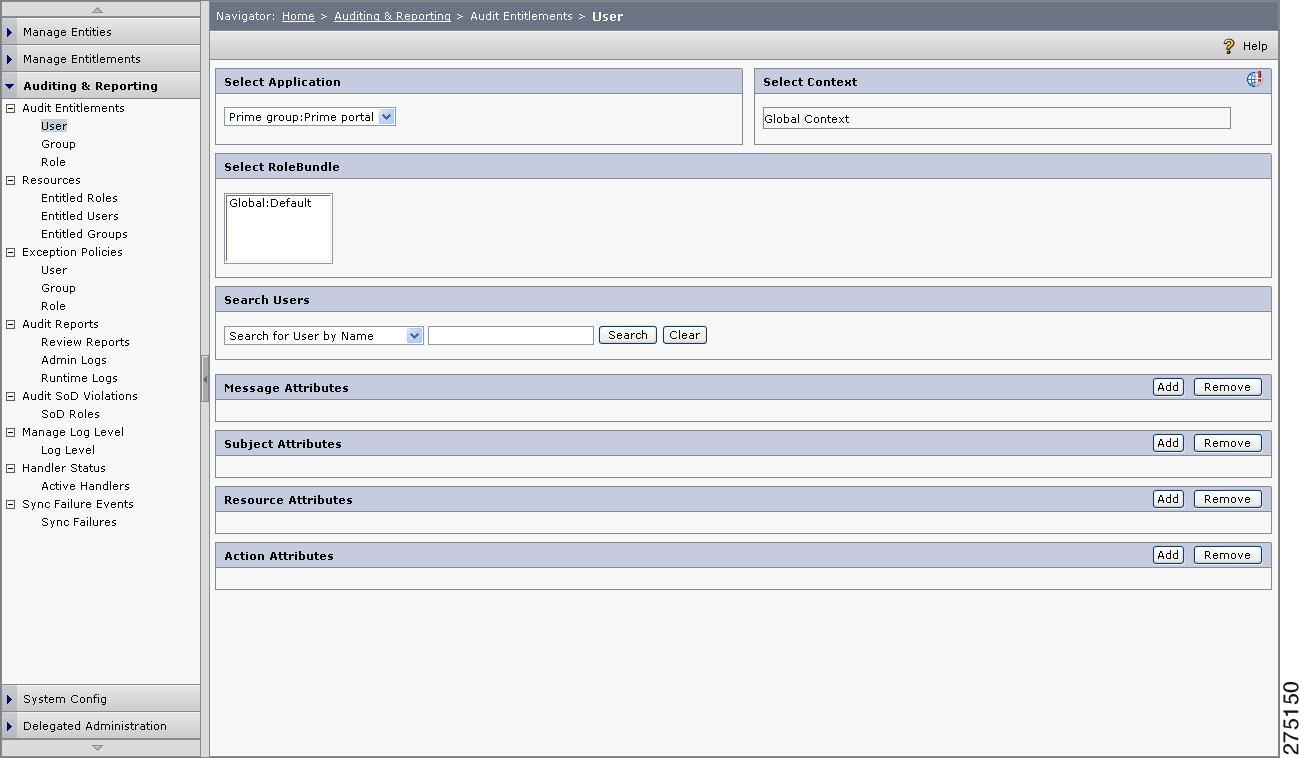
Task: Select User under Exception Policies
Action: [54, 270]
